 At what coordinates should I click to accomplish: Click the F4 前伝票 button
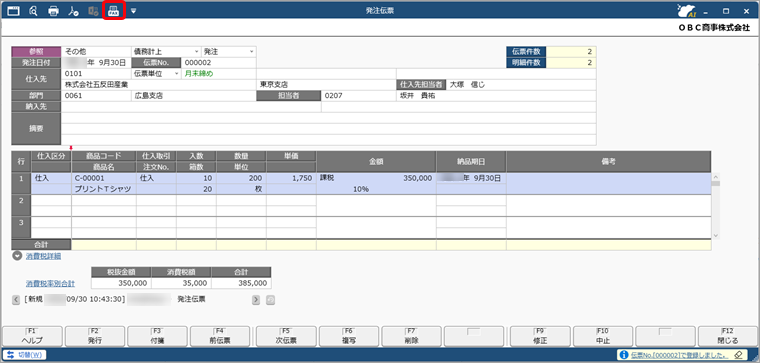221,335
